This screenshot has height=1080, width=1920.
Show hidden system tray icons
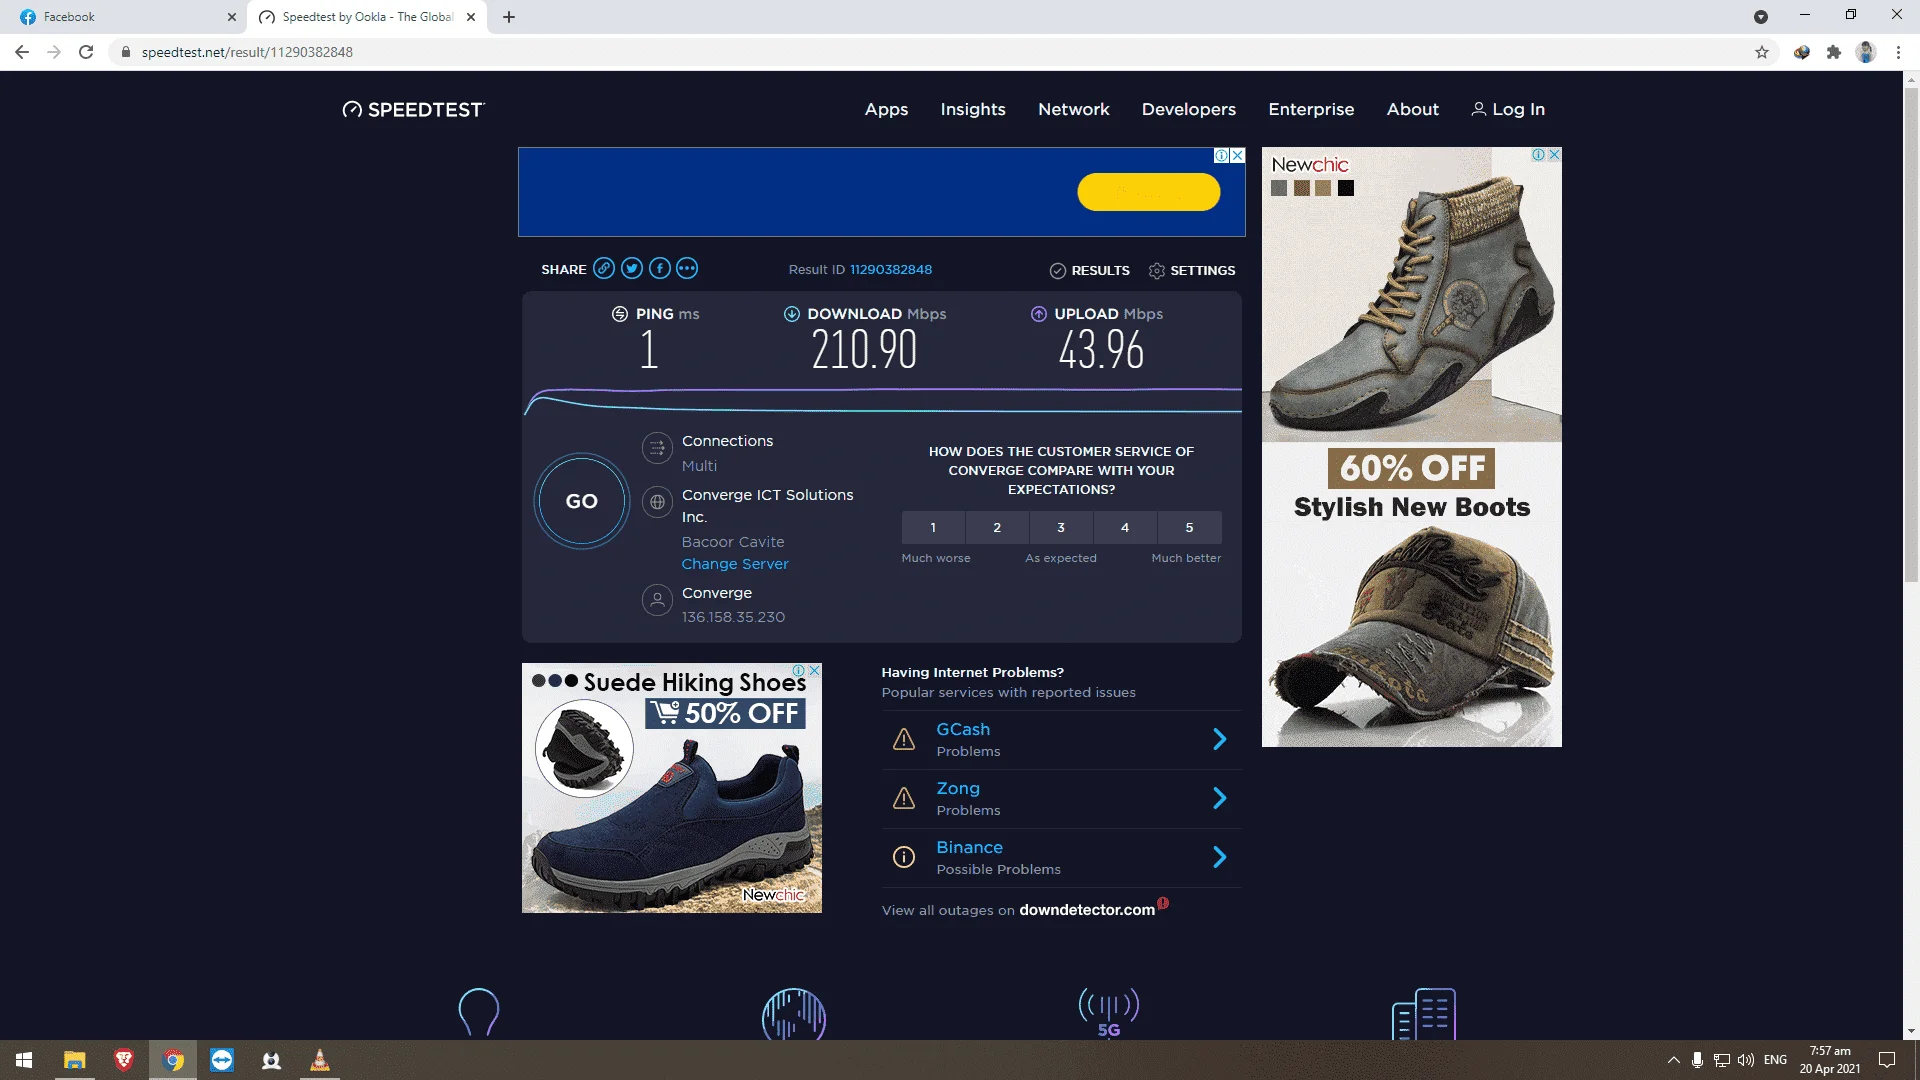[1673, 1060]
